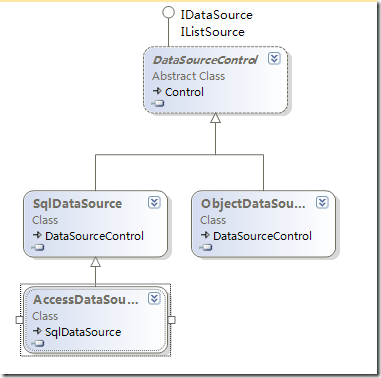This screenshot has height=378, width=381.
Task: Expand the AccessDataSource class chevron
Action: click(154, 298)
